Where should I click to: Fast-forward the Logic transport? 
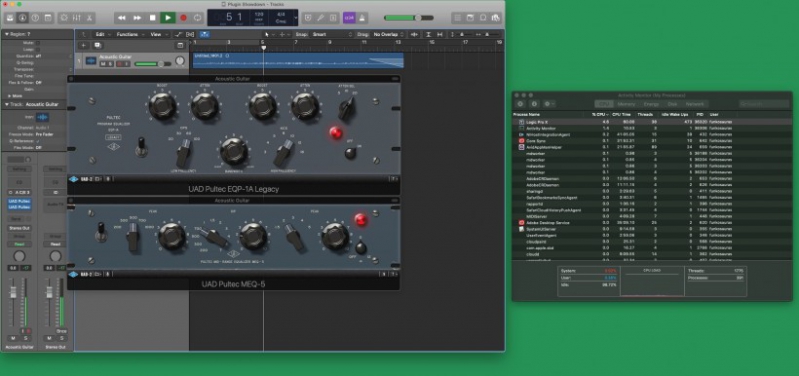tap(137, 18)
